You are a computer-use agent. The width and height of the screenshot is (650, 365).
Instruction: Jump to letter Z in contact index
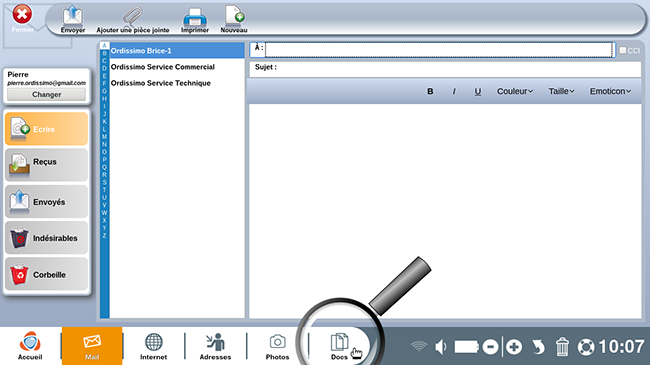[104, 235]
